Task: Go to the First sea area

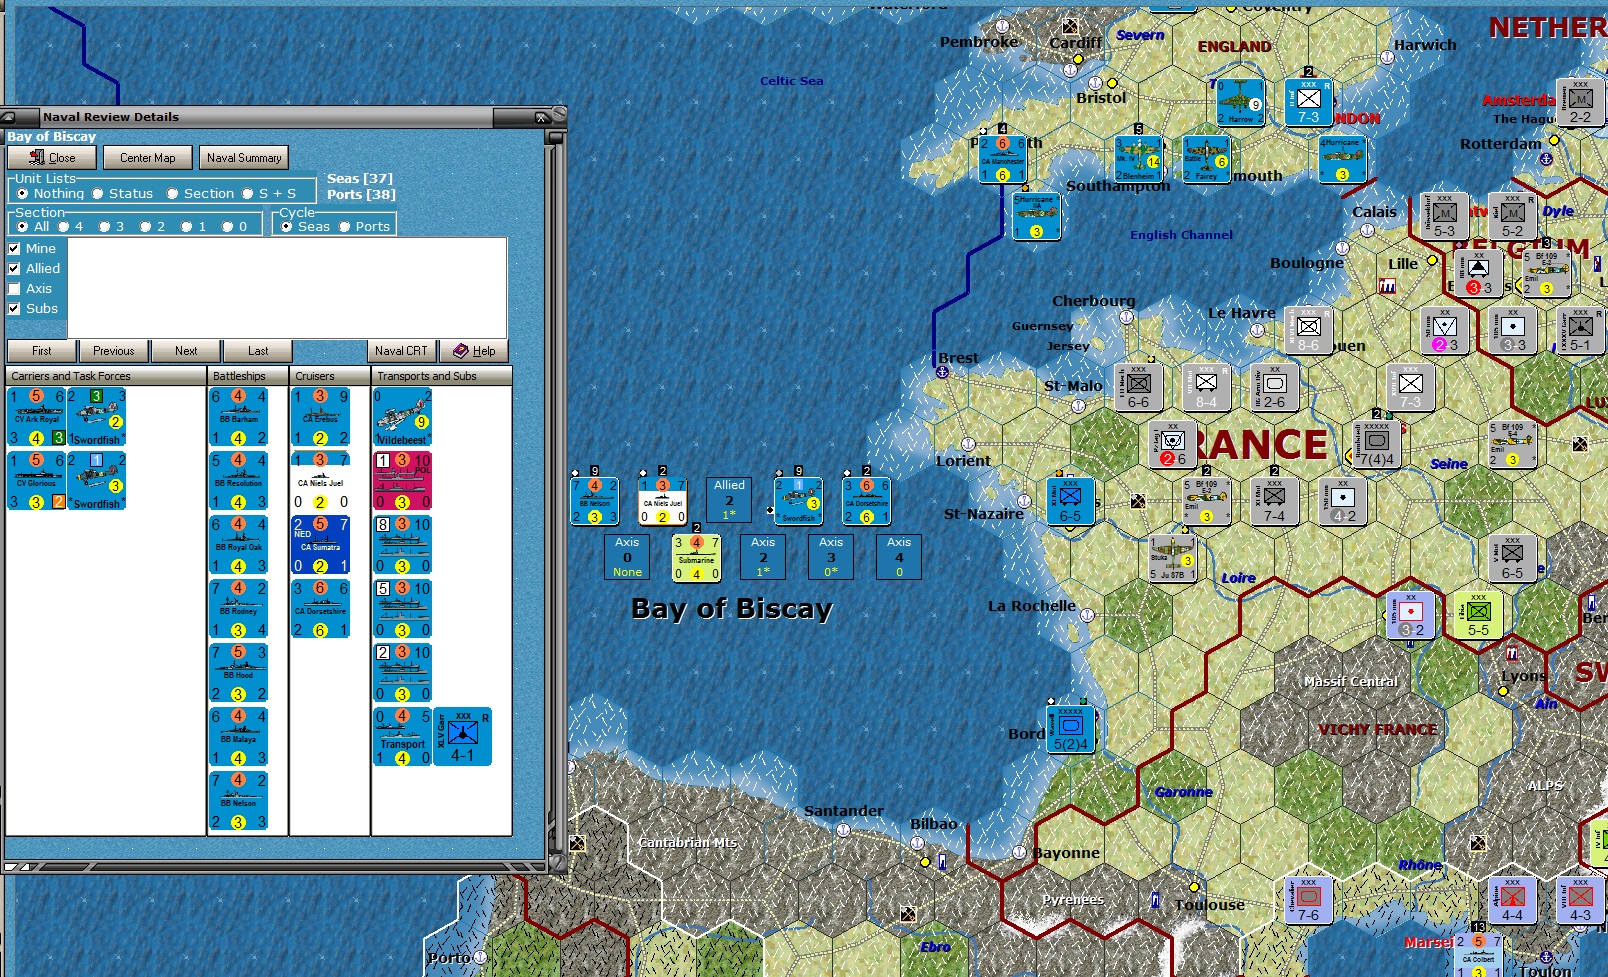Action: [42, 351]
